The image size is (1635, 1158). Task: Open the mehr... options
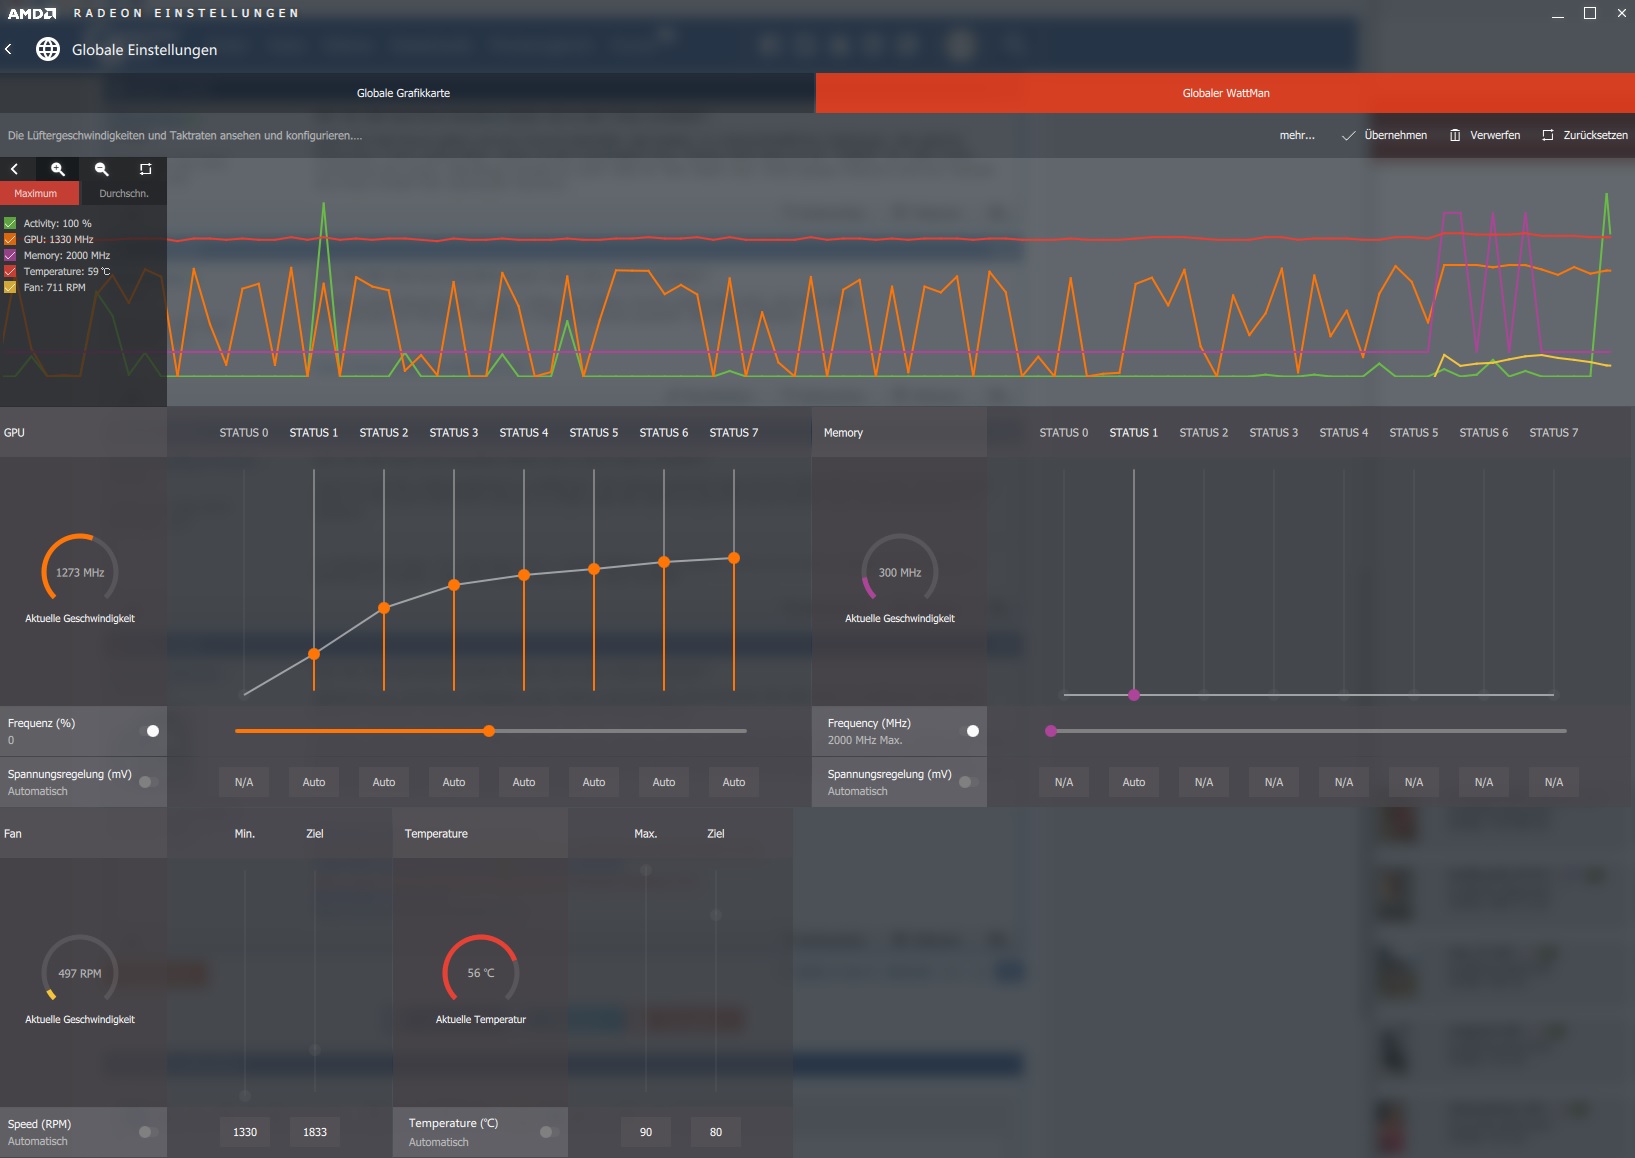tap(1297, 135)
